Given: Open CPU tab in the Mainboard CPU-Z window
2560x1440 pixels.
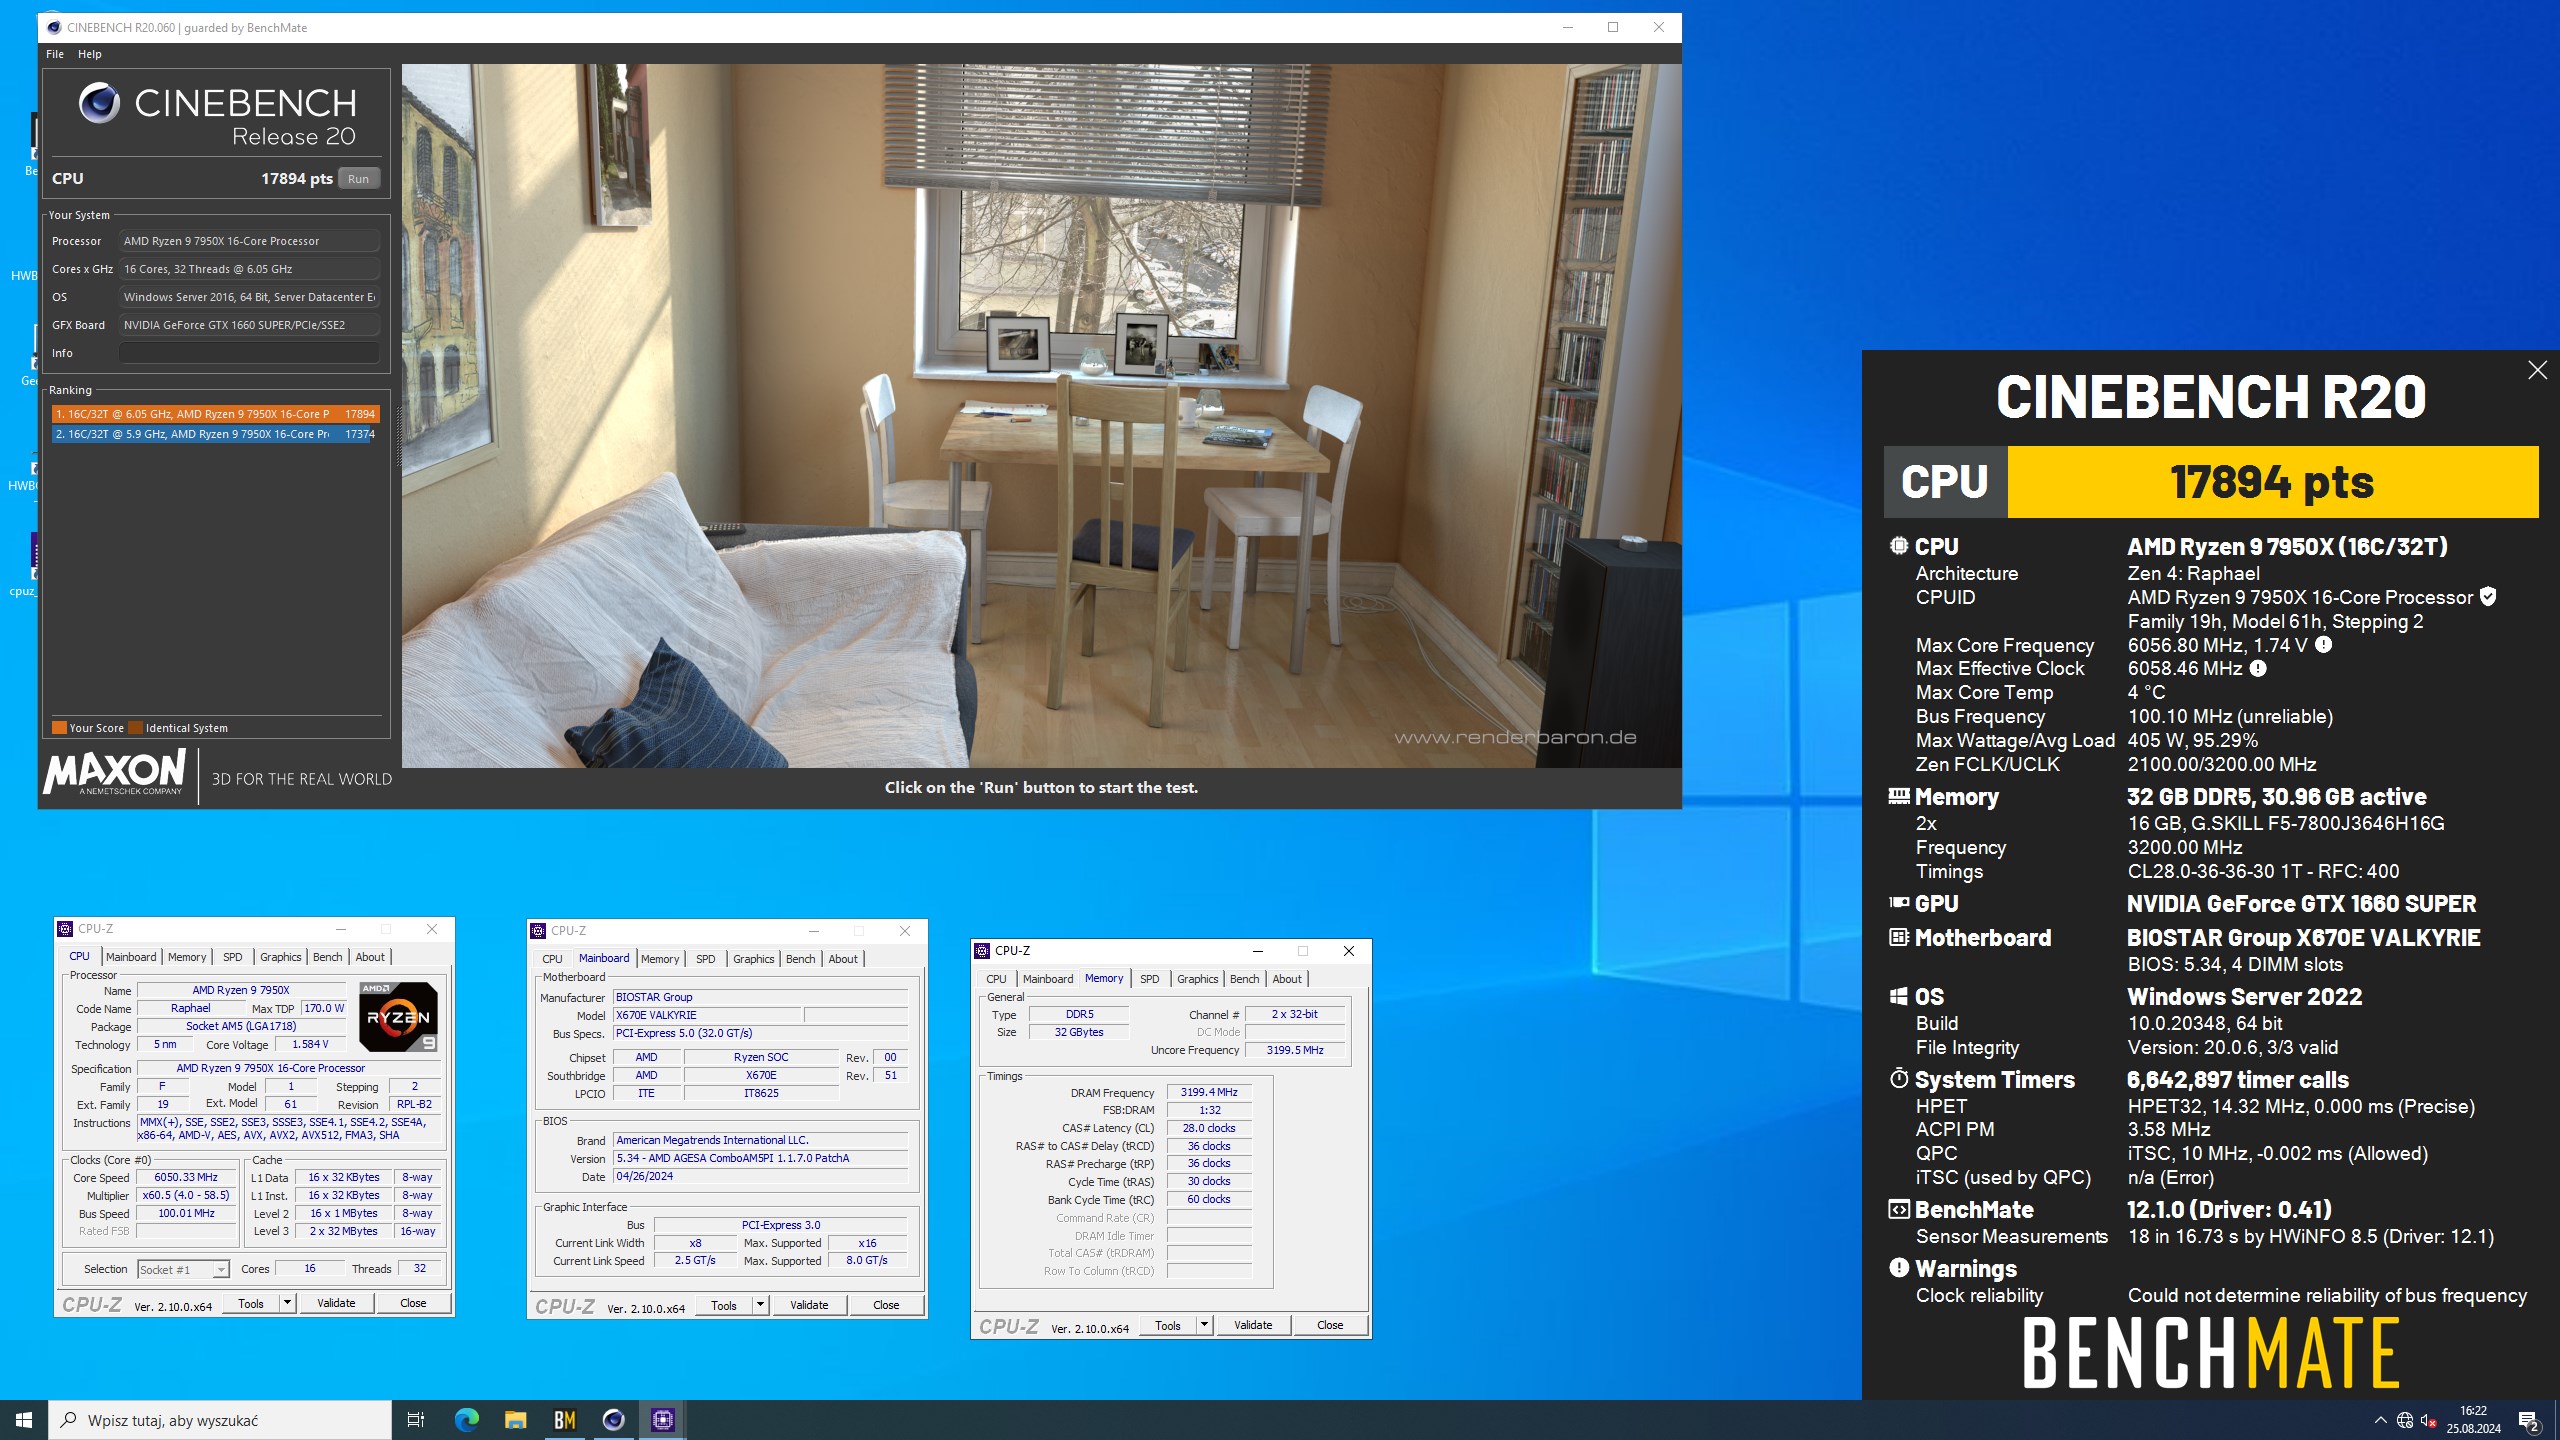Looking at the screenshot, I should (552, 959).
